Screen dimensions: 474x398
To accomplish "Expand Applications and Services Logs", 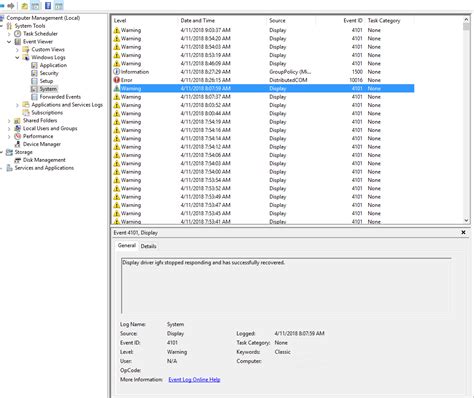I will [17, 105].
